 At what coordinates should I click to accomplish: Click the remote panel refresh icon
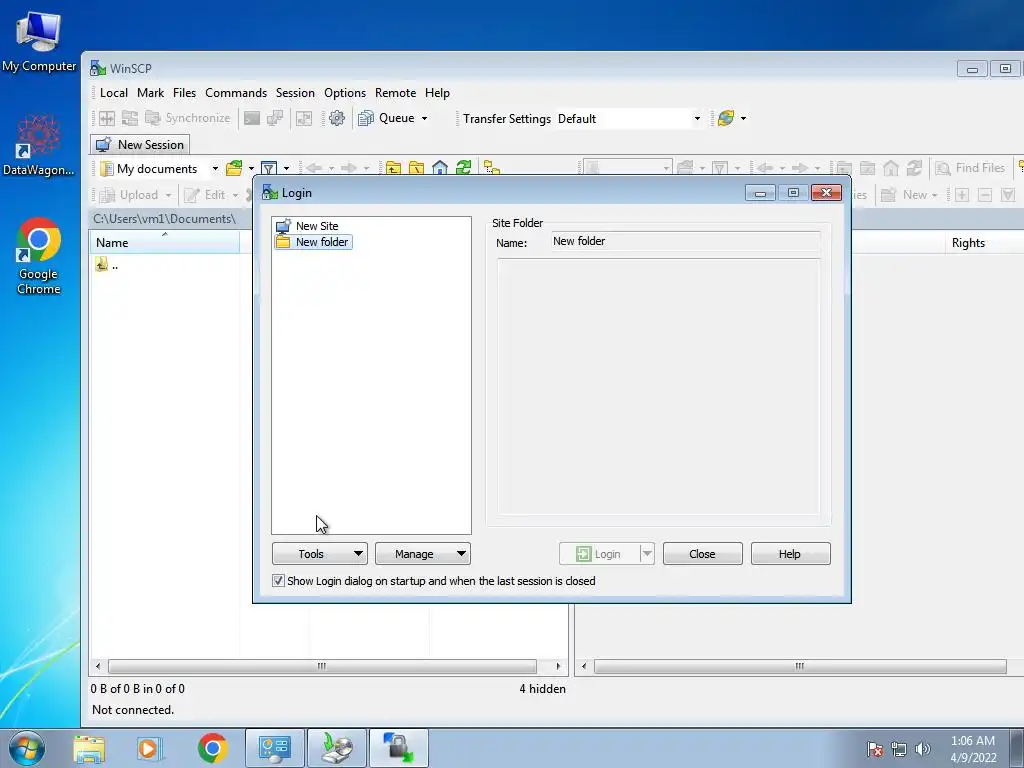(914, 168)
